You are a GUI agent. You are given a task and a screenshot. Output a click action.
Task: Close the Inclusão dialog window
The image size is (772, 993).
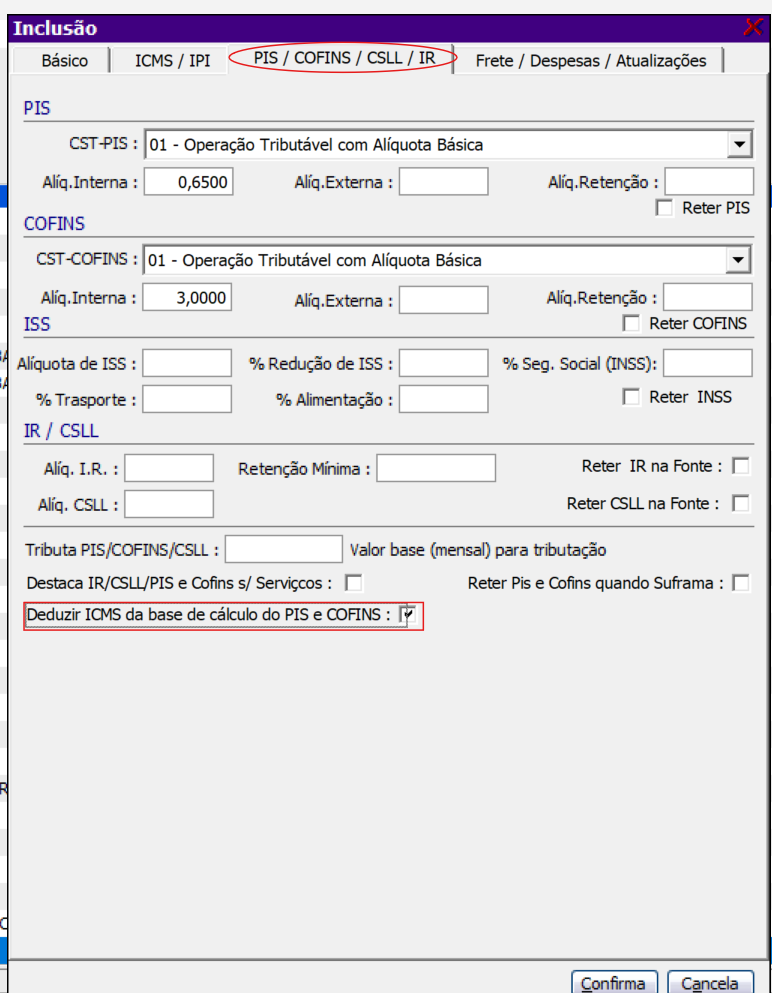point(752,28)
